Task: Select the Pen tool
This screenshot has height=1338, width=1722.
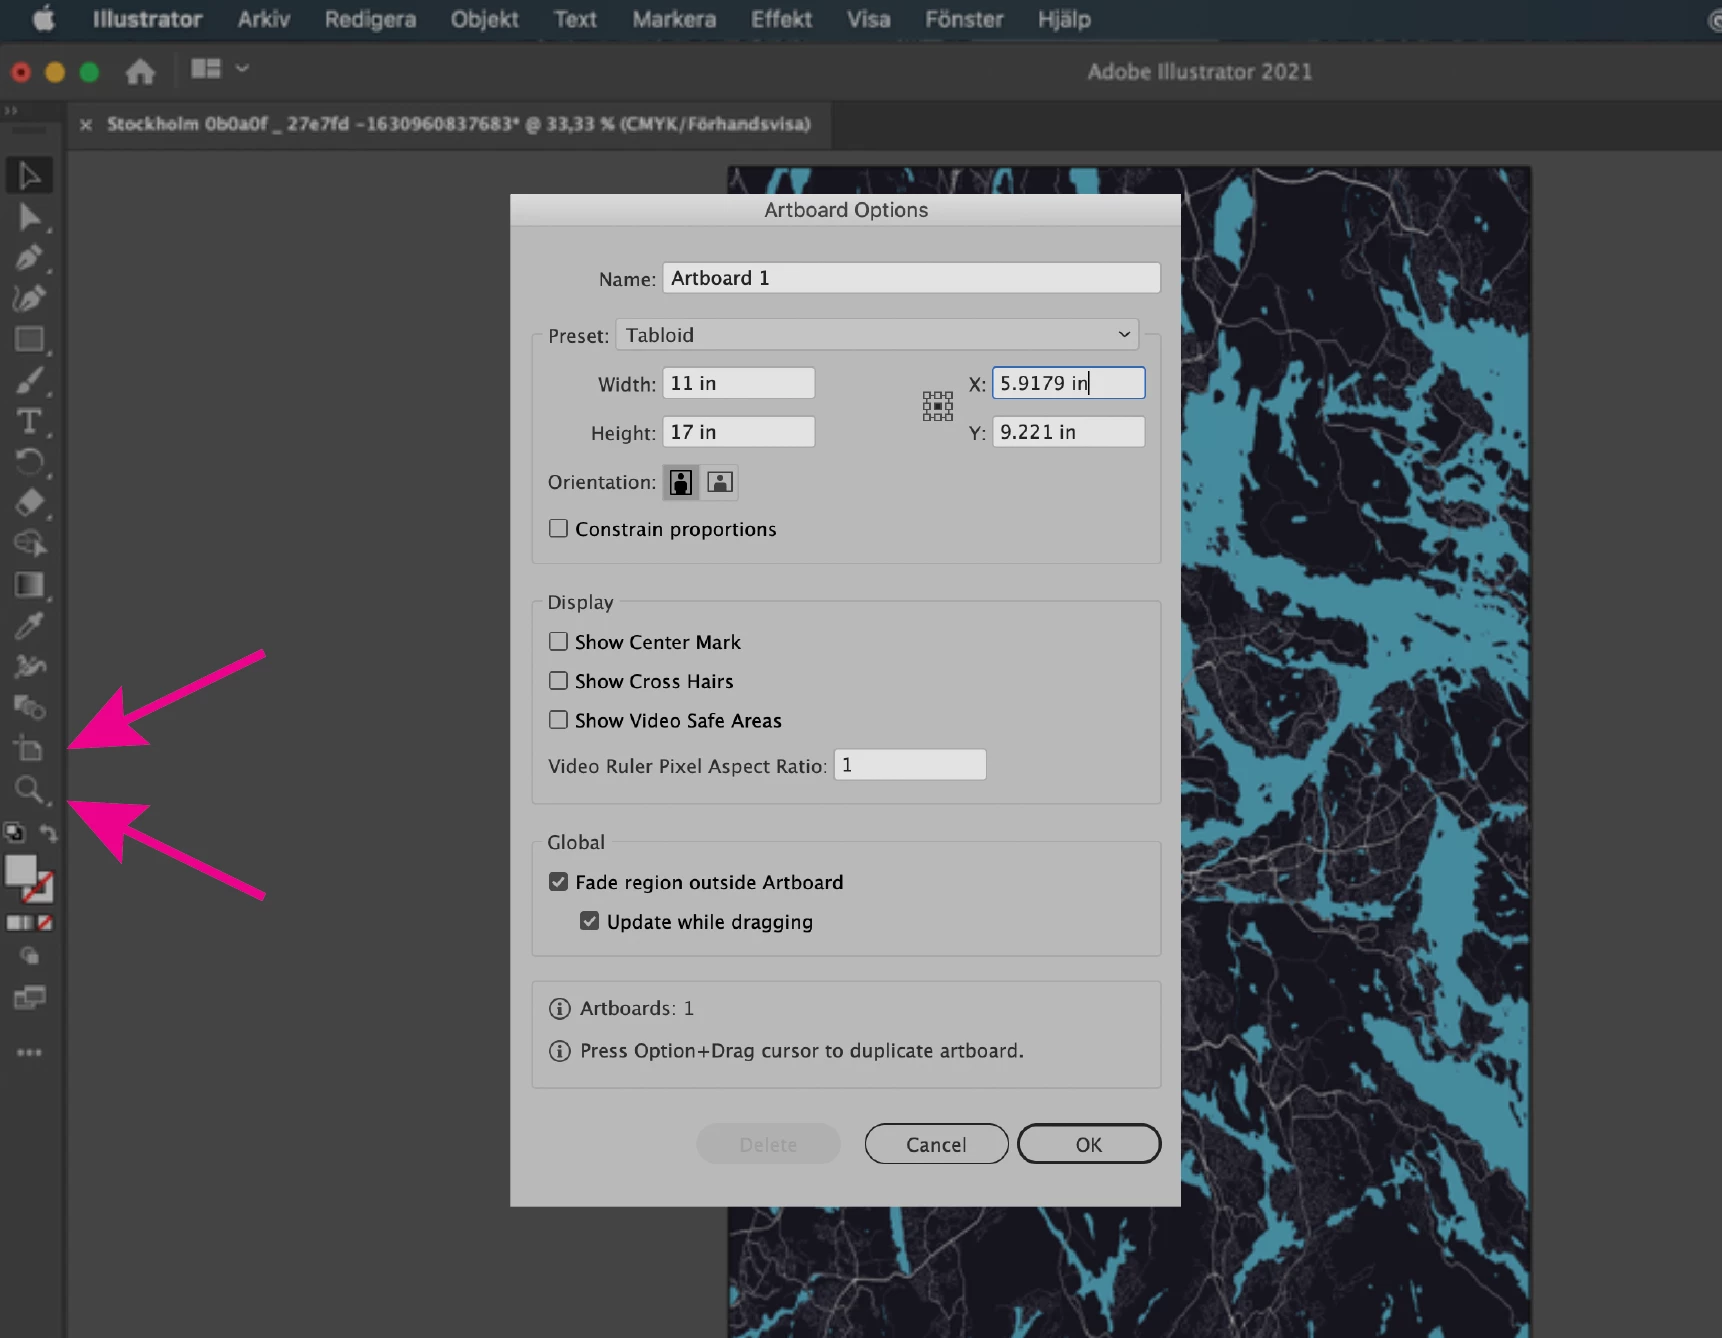Action: [x=29, y=258]
